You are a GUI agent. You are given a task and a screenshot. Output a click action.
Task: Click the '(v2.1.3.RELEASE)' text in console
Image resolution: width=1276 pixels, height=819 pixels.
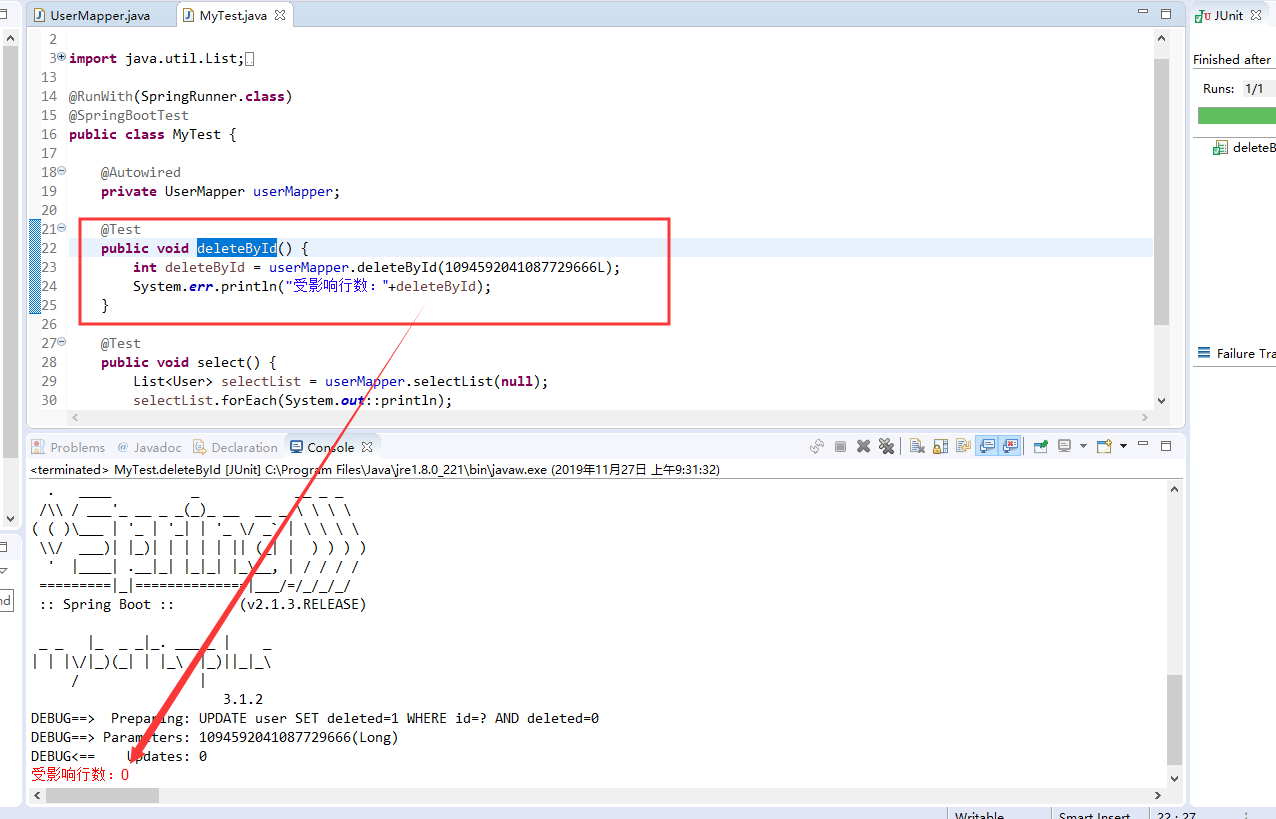coord(303,604)
